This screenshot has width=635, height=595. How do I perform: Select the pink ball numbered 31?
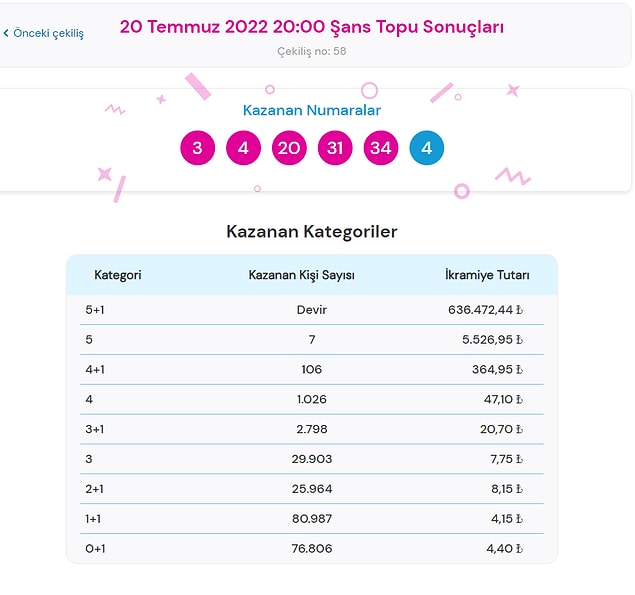pos(335,149)
